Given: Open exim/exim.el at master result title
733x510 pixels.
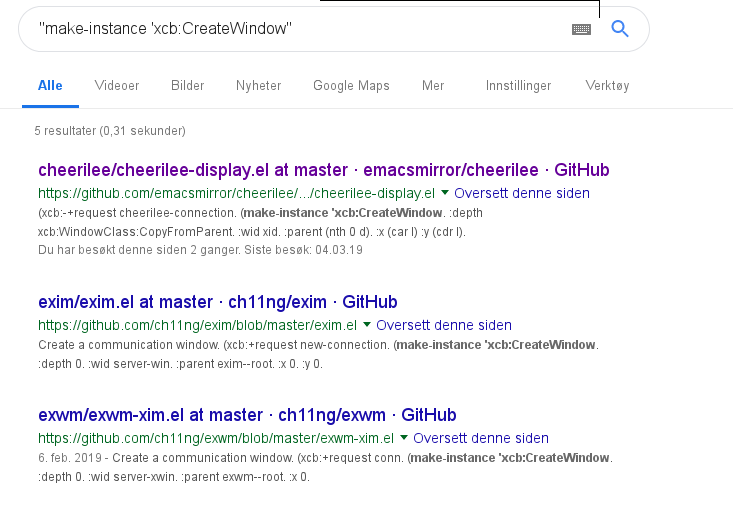Looking at the screenshot, I should (x=218, y=302).
